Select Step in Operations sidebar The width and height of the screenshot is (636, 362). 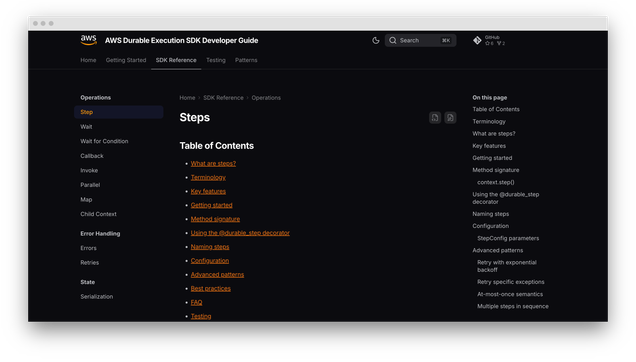pyautogui.click(x=118, y=112)
